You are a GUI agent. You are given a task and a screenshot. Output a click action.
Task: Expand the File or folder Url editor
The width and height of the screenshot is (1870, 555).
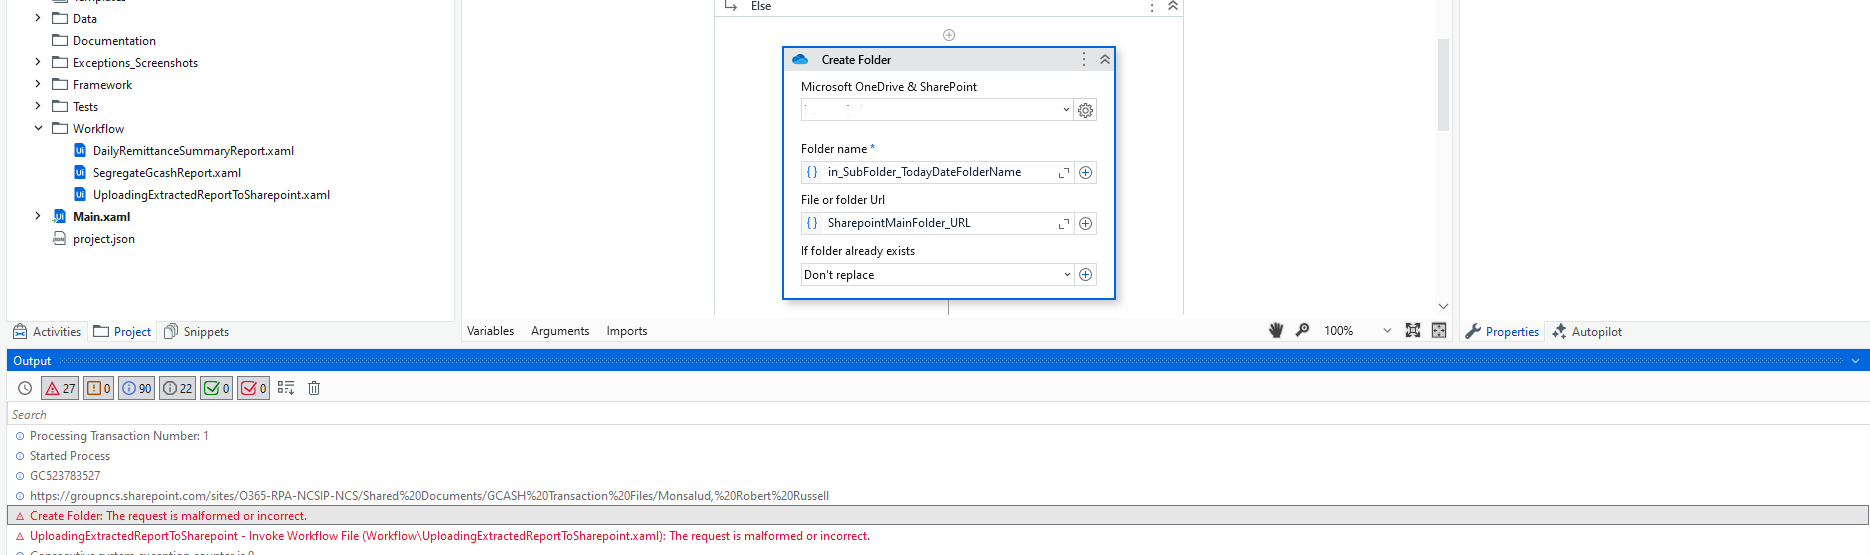[1064, 224]
